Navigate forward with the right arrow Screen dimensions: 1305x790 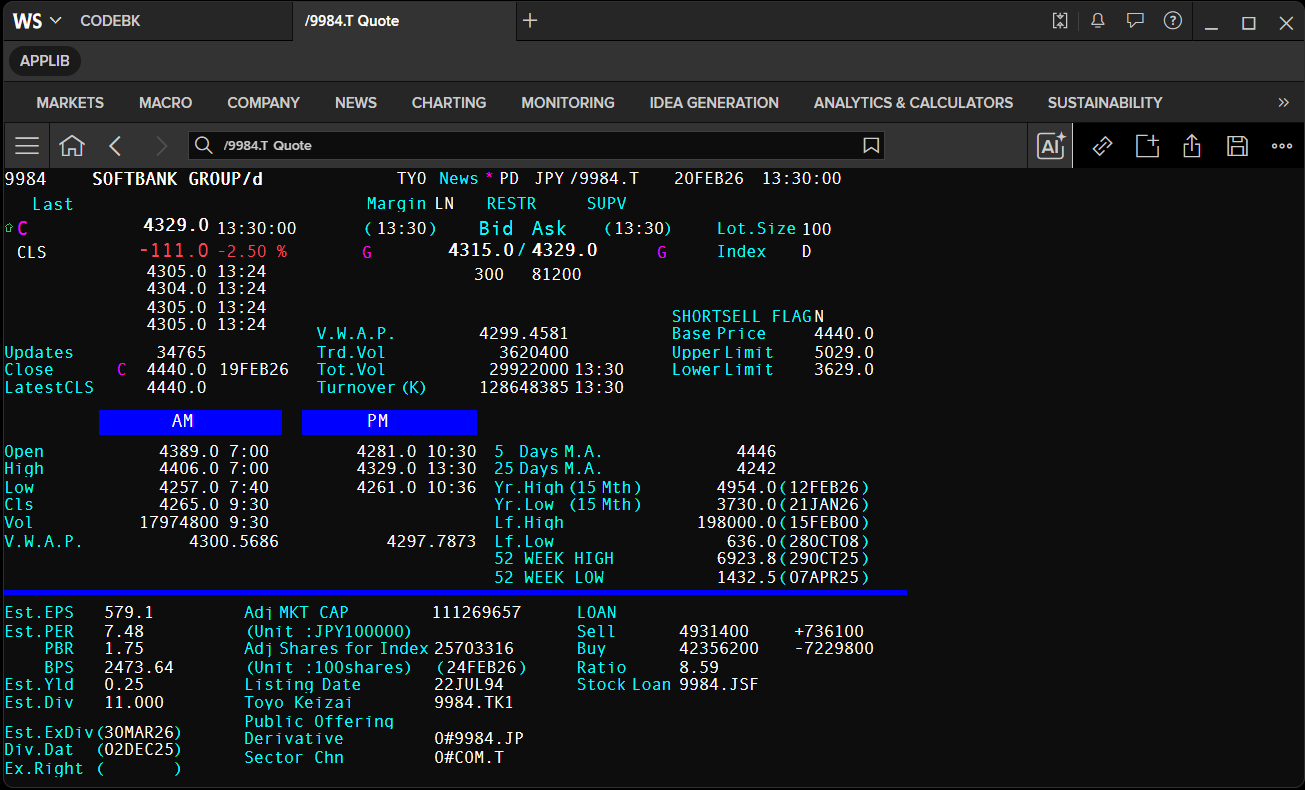(160, 146)
